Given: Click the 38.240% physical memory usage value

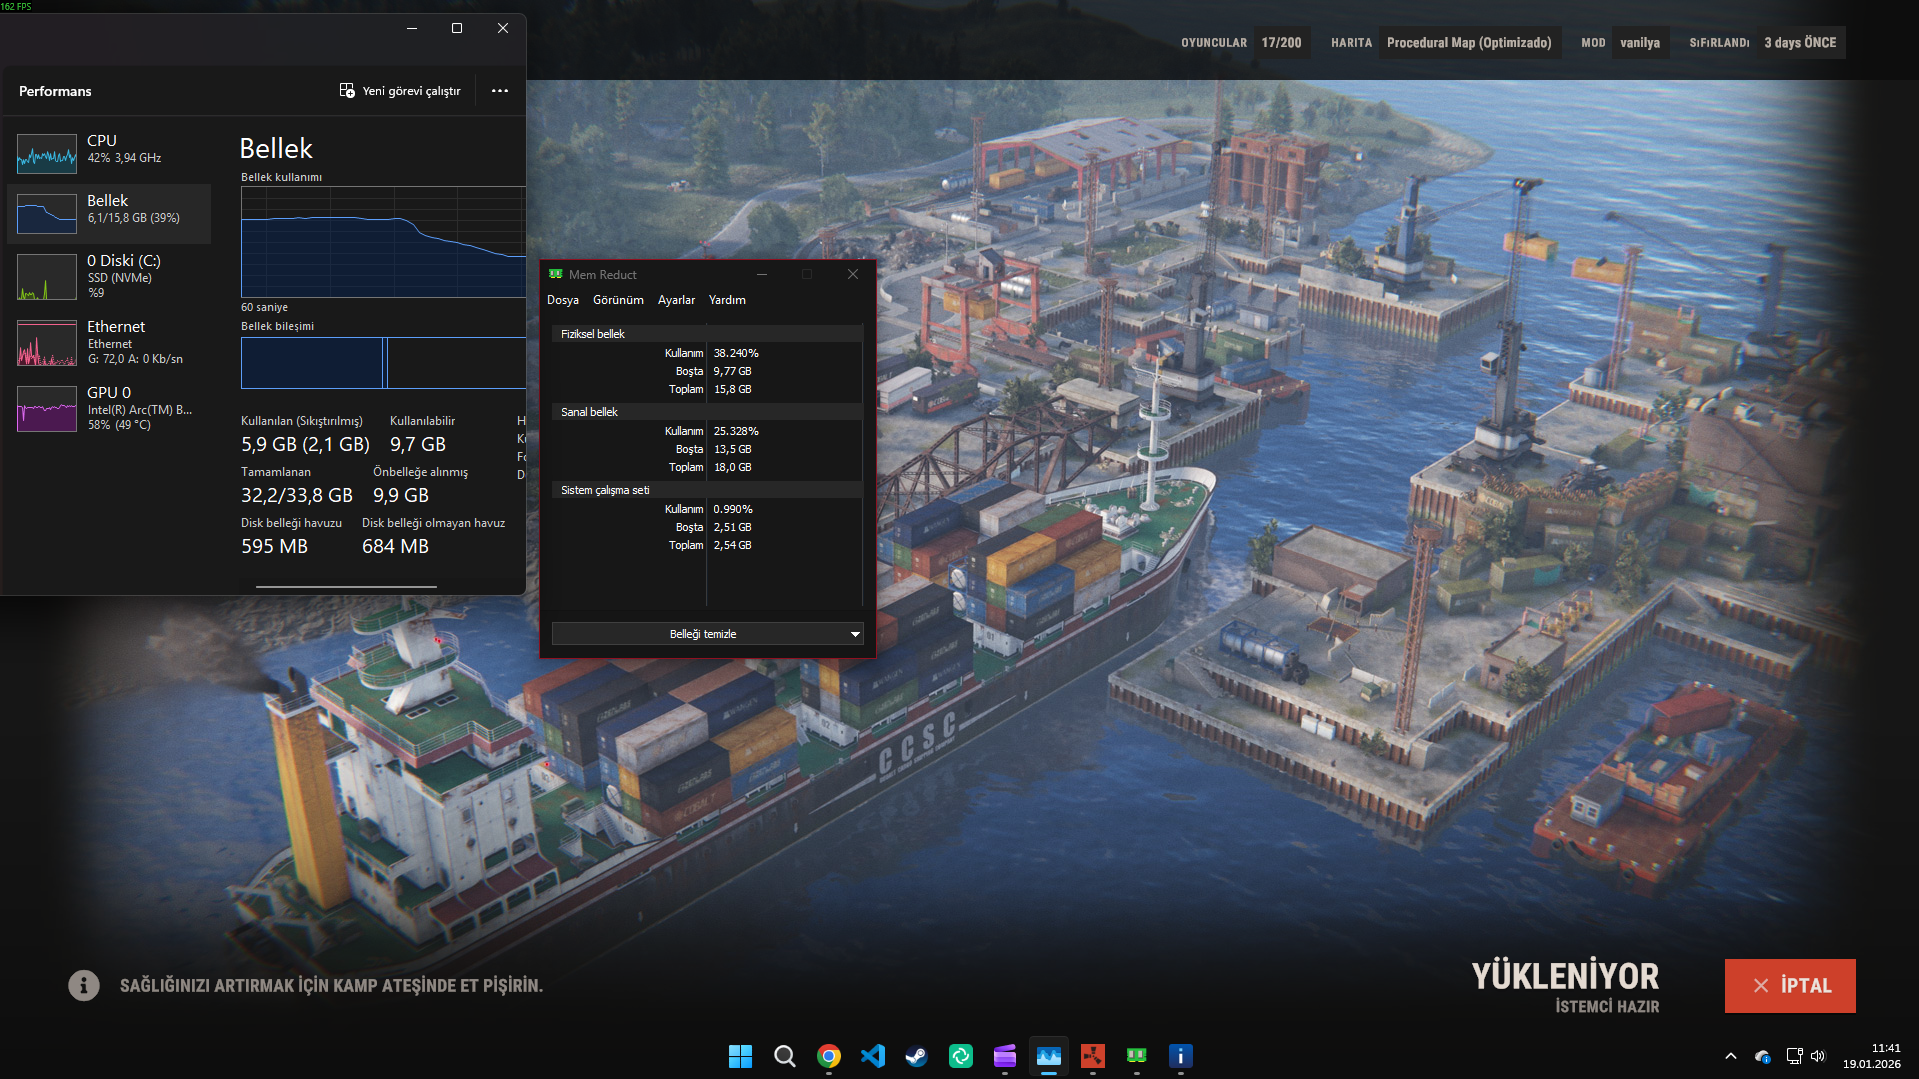Looking at the screenshot, I should 736,353.
